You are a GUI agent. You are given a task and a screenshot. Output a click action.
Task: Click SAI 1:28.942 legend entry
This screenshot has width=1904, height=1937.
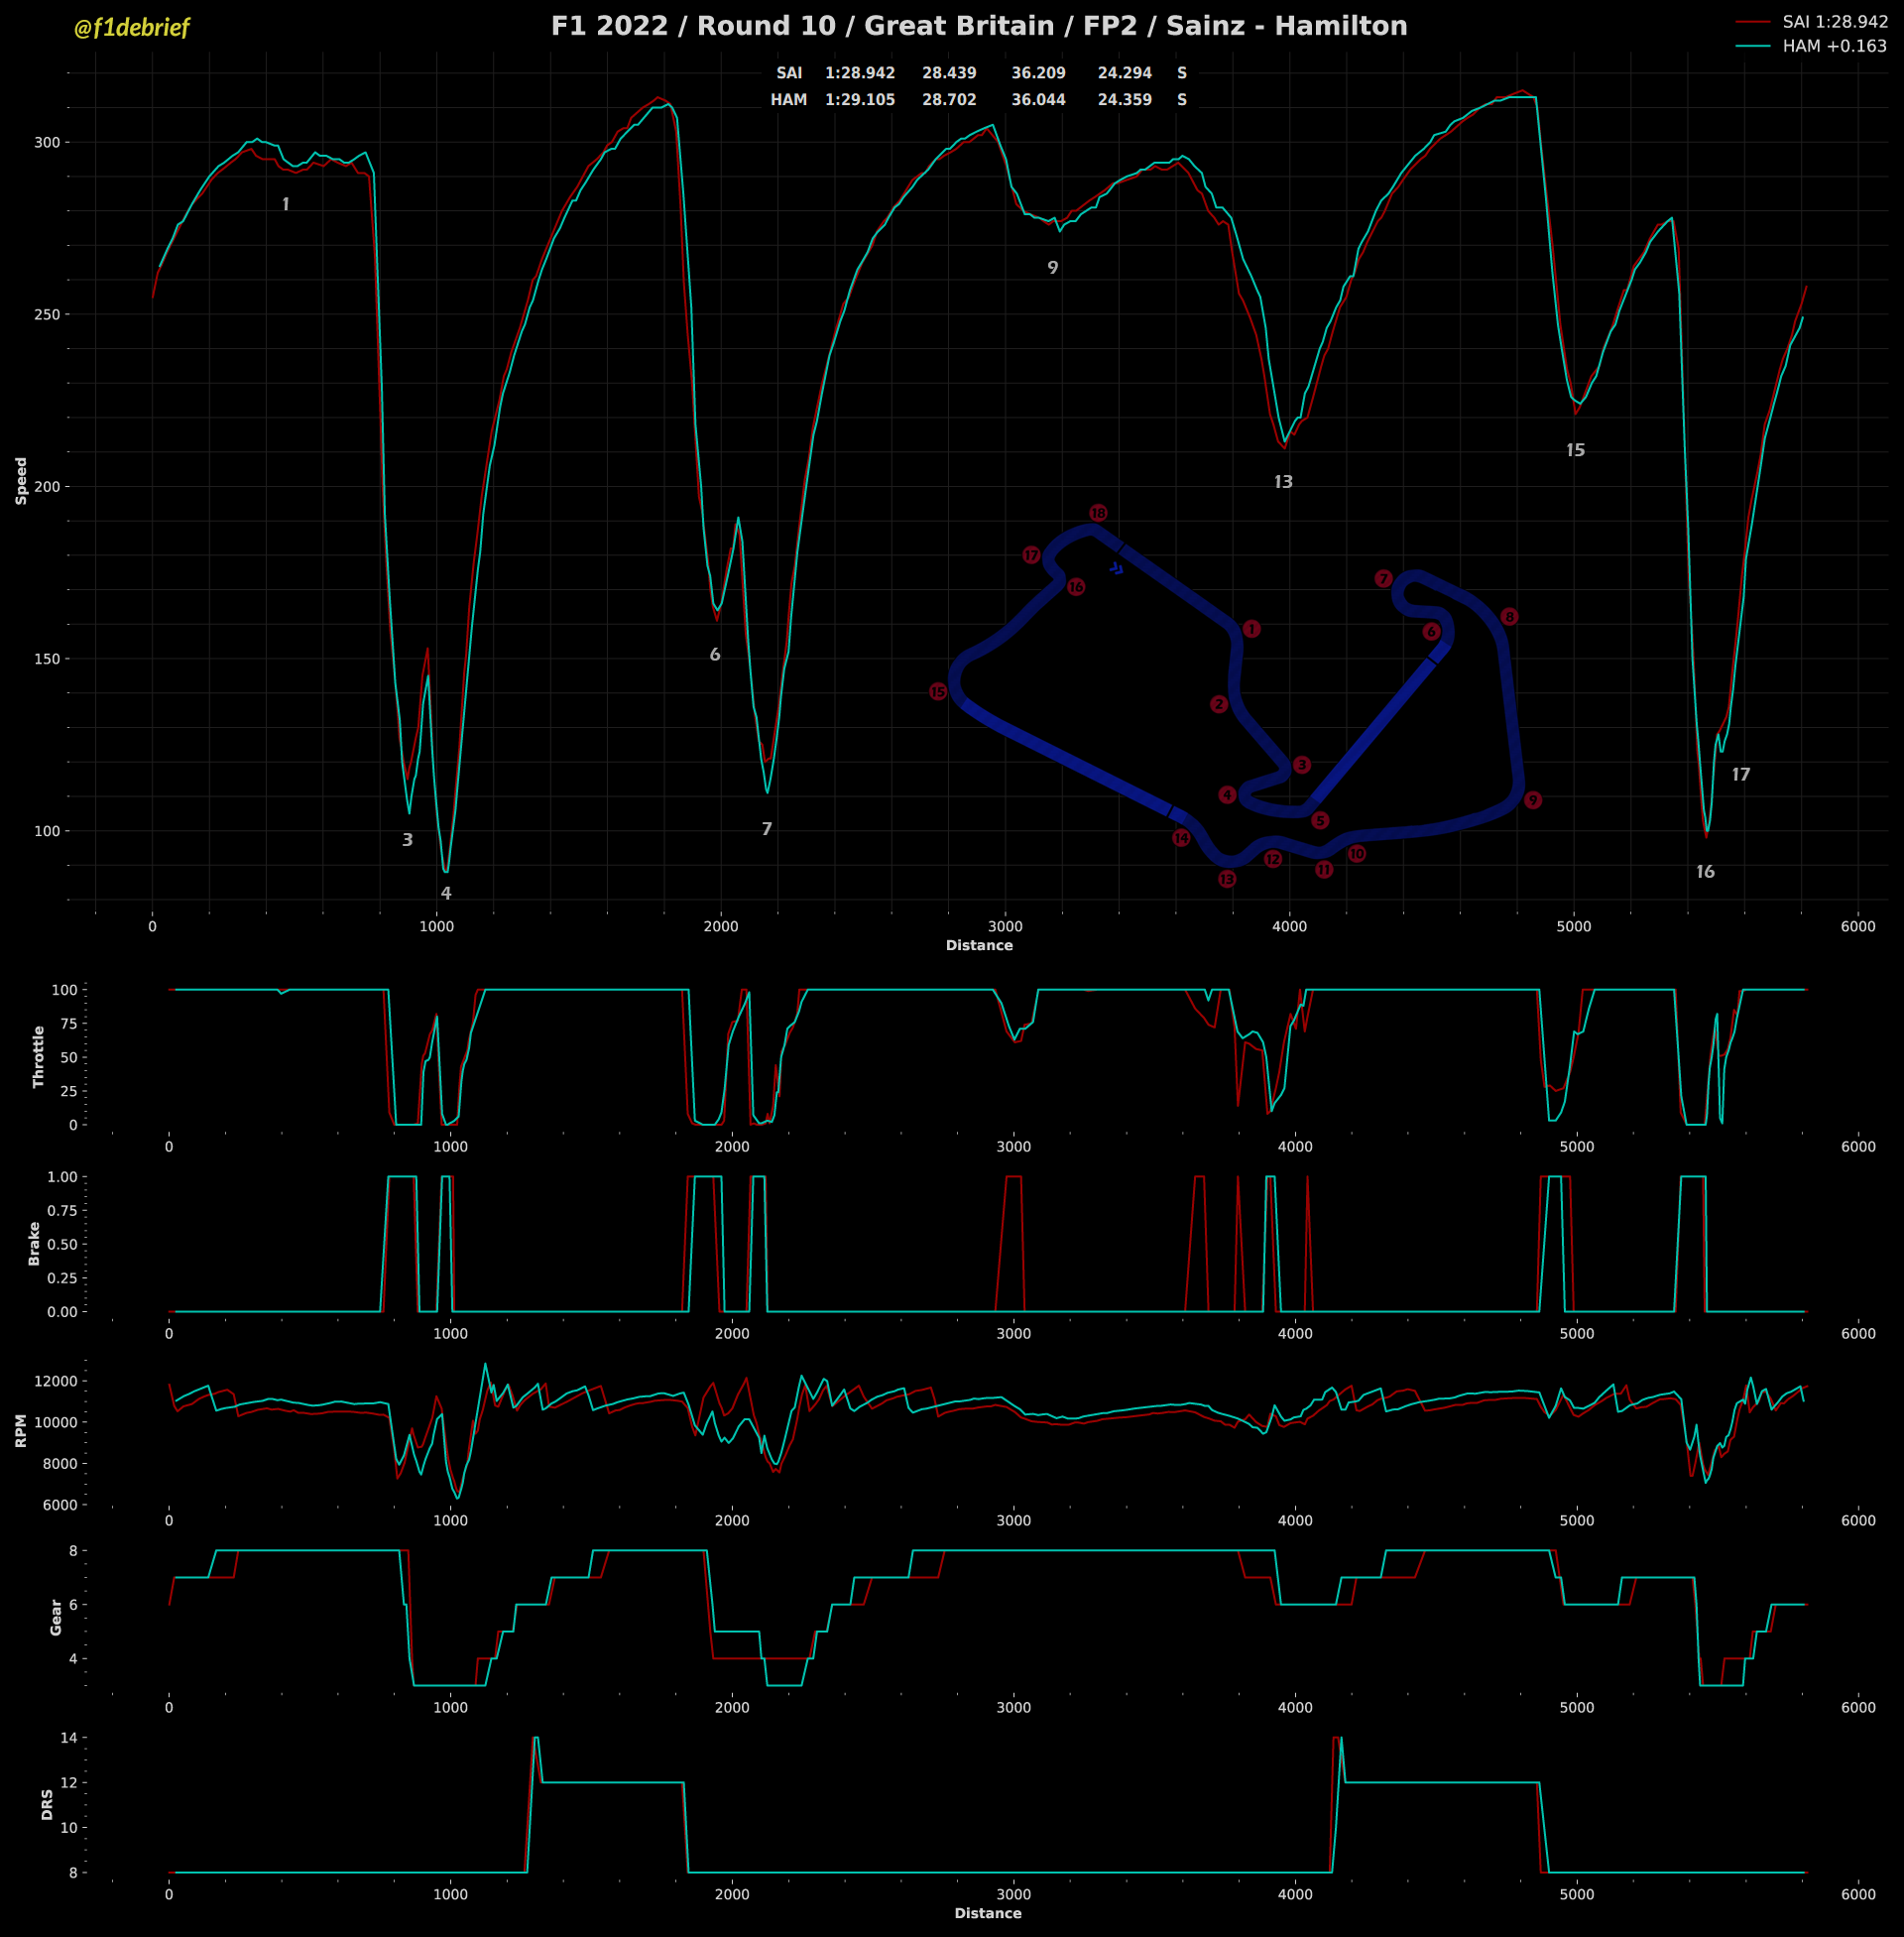click(x=1834, y=21)
